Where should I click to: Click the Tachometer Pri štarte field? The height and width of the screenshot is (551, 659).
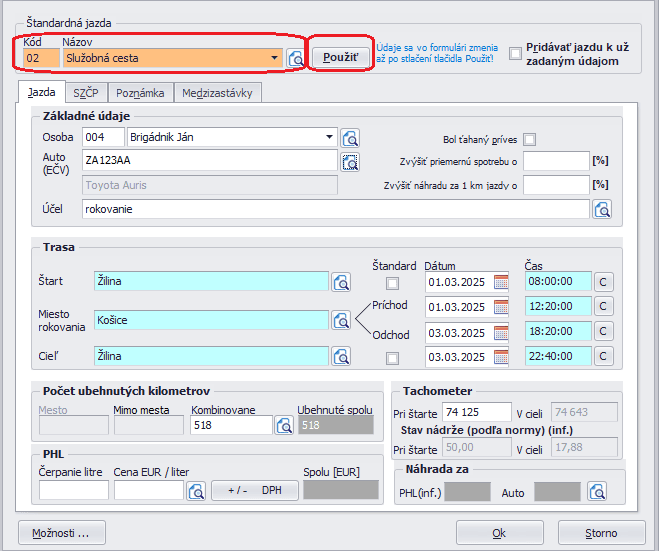coord(476,412)
